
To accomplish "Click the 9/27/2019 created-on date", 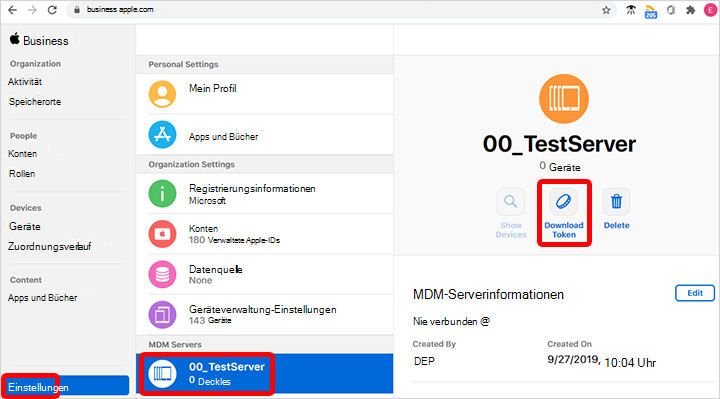I will [574, 360].
